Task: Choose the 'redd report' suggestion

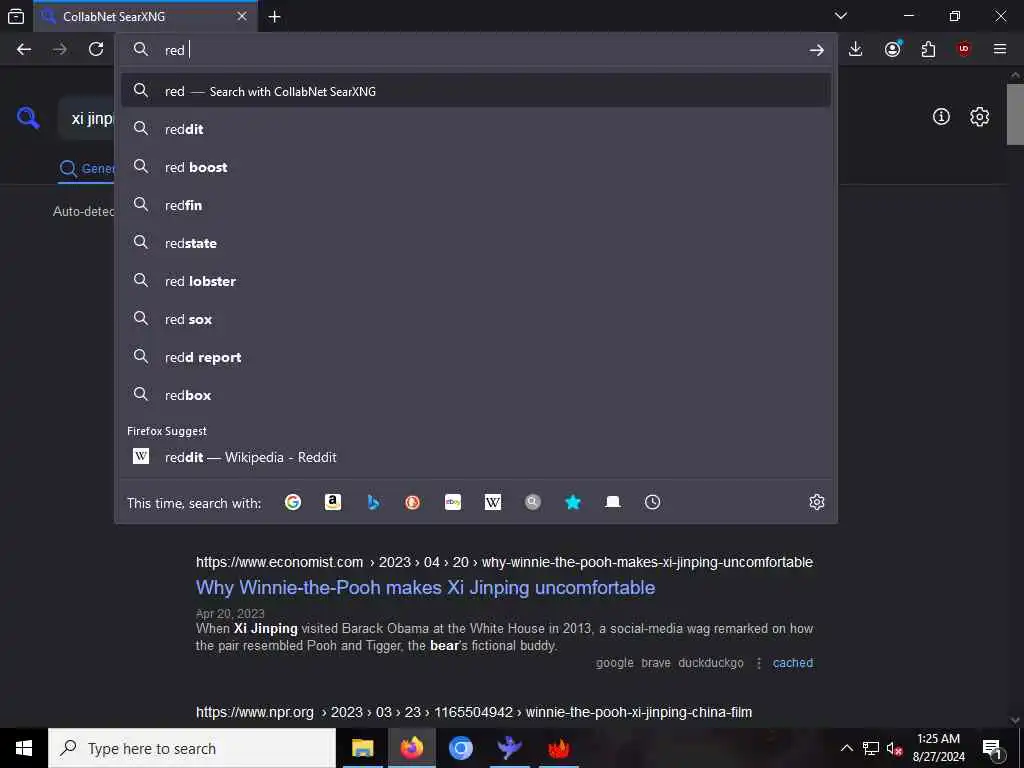Action: tap(475, 357)
